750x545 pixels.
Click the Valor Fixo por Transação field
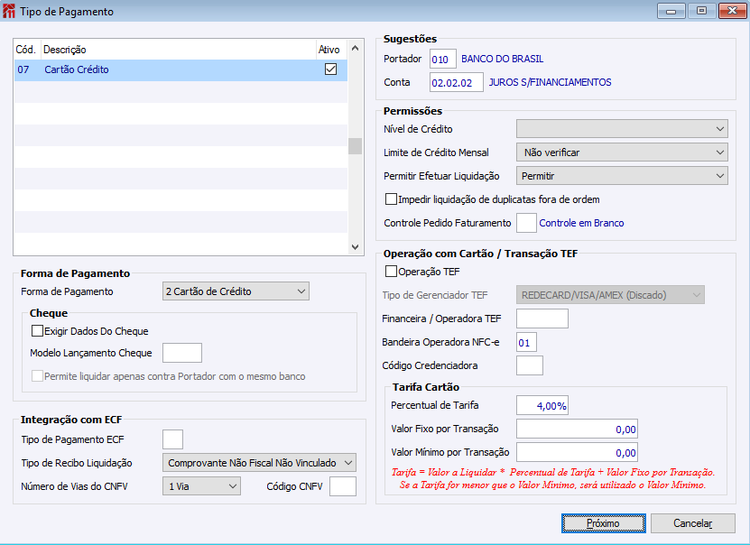tap(577, 429)
